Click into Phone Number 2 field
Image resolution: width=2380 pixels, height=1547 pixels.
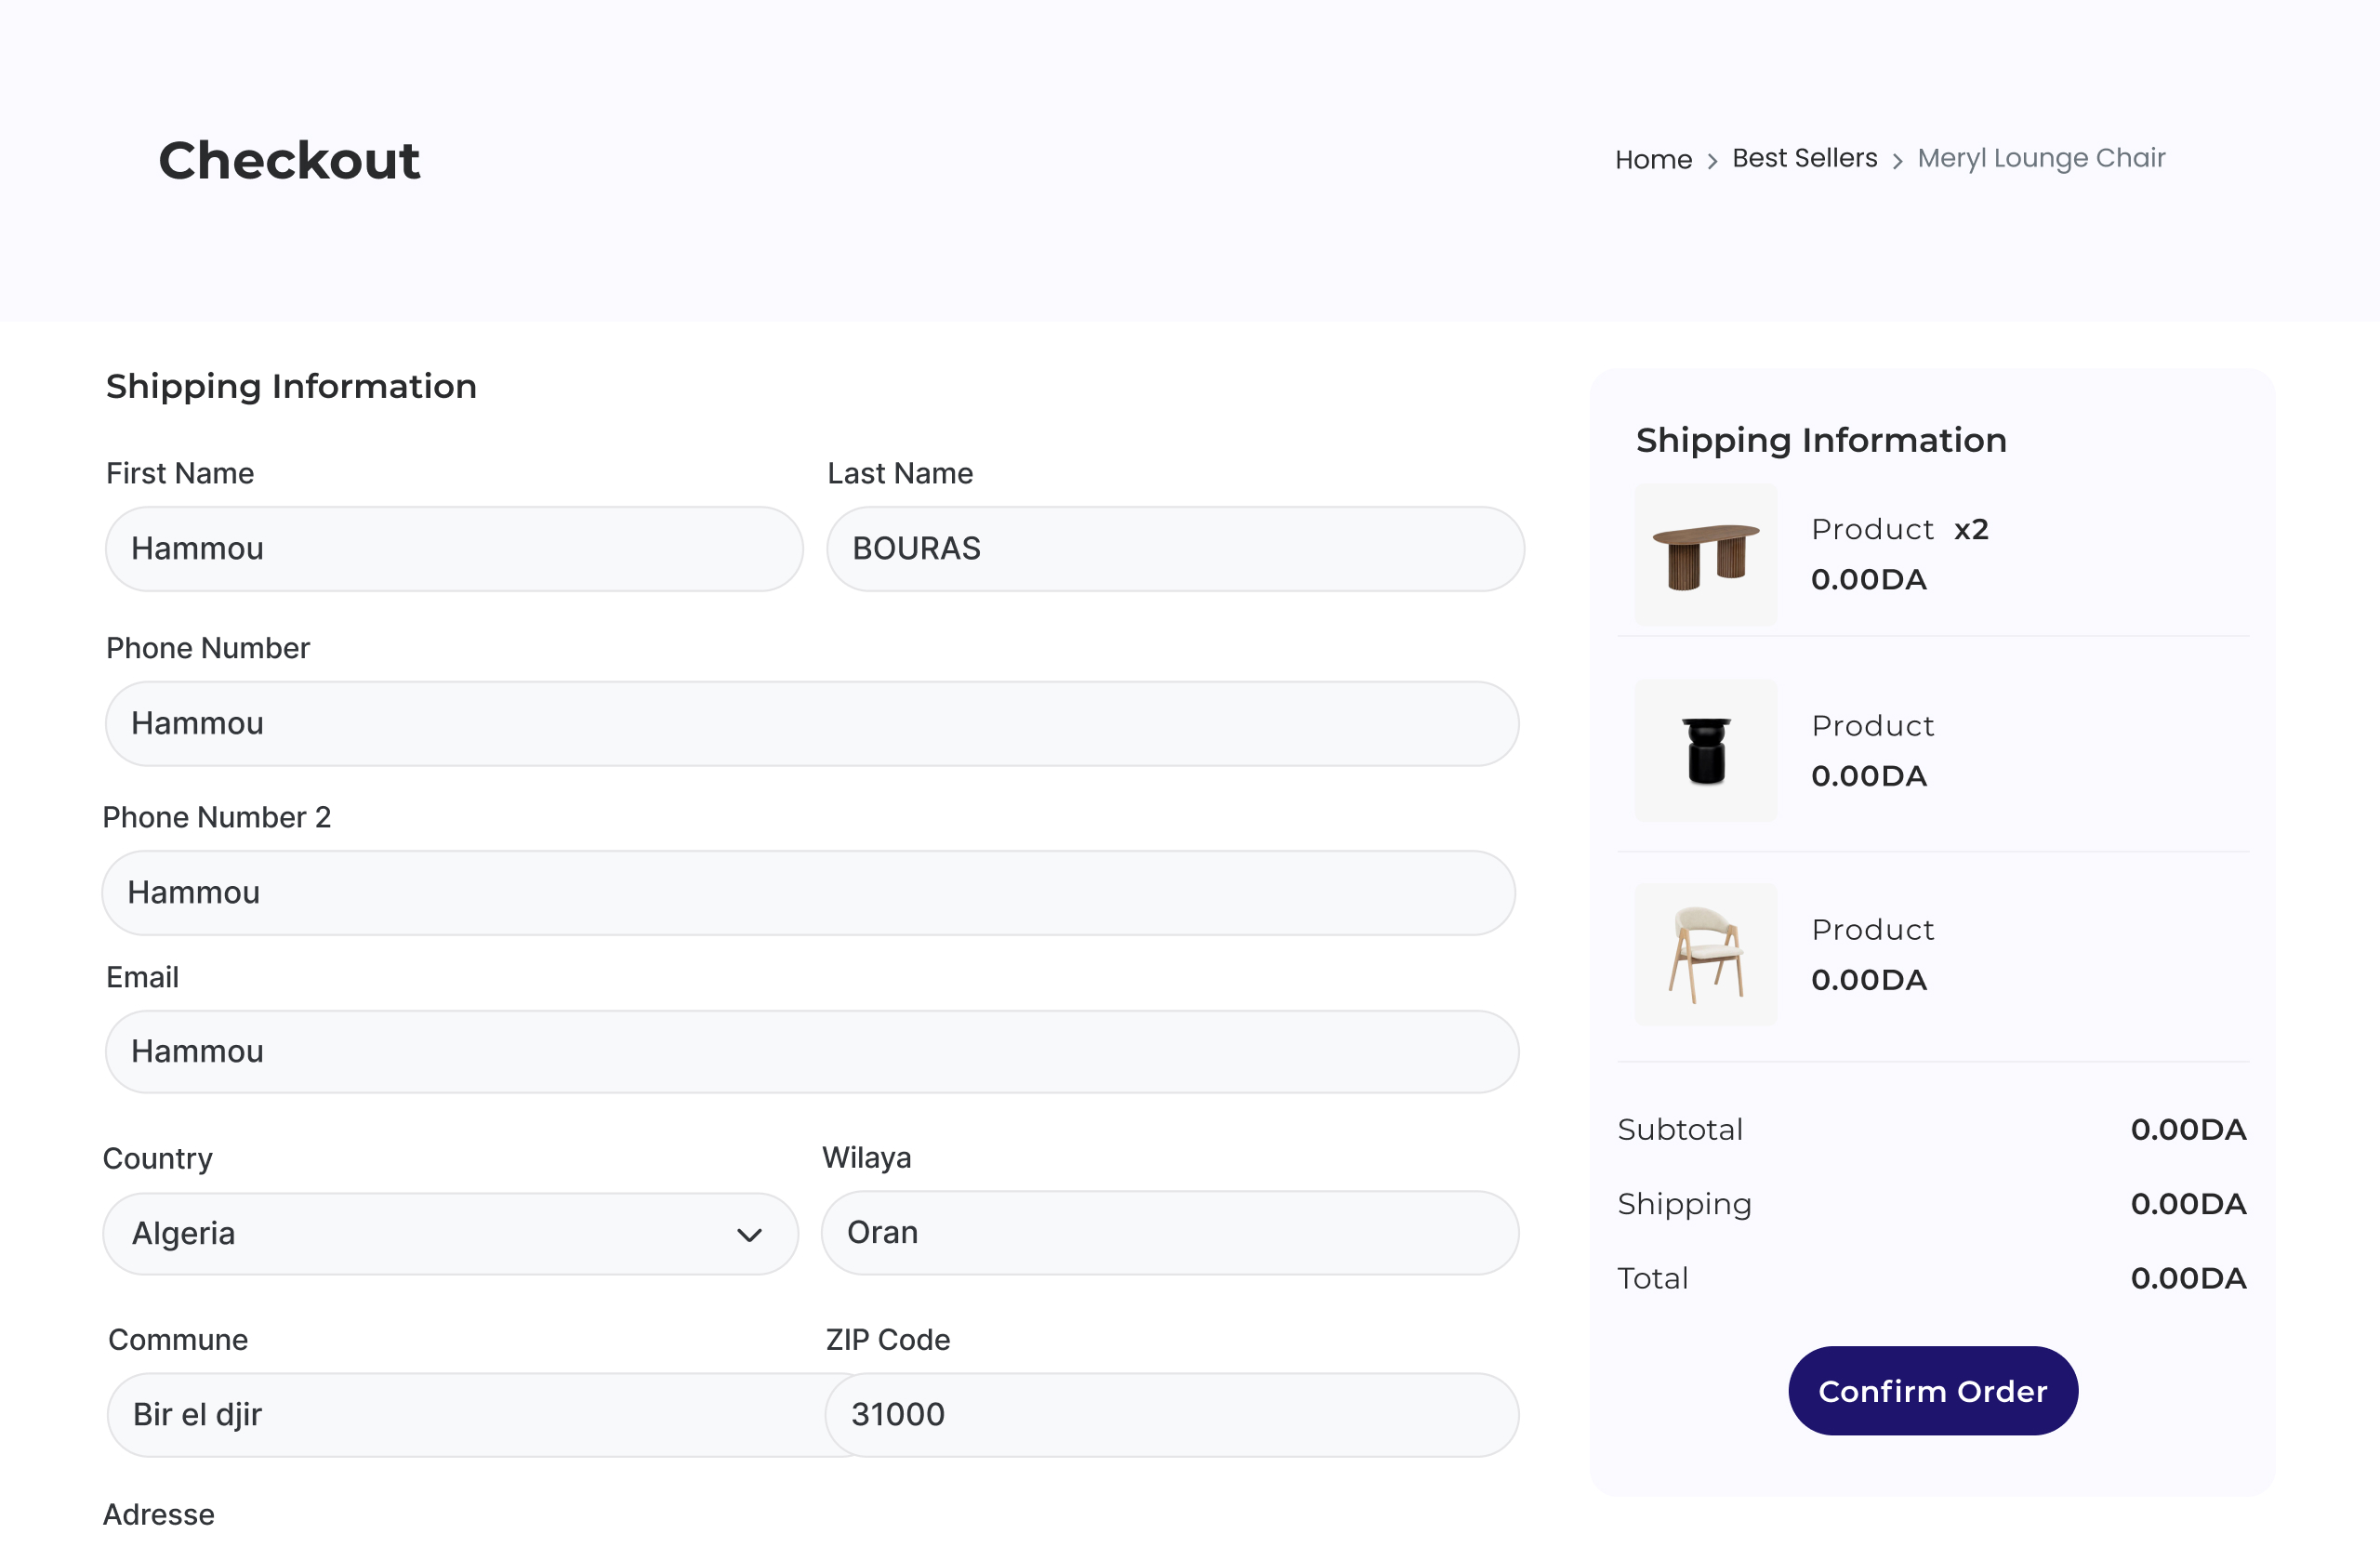tap(808, 892)
